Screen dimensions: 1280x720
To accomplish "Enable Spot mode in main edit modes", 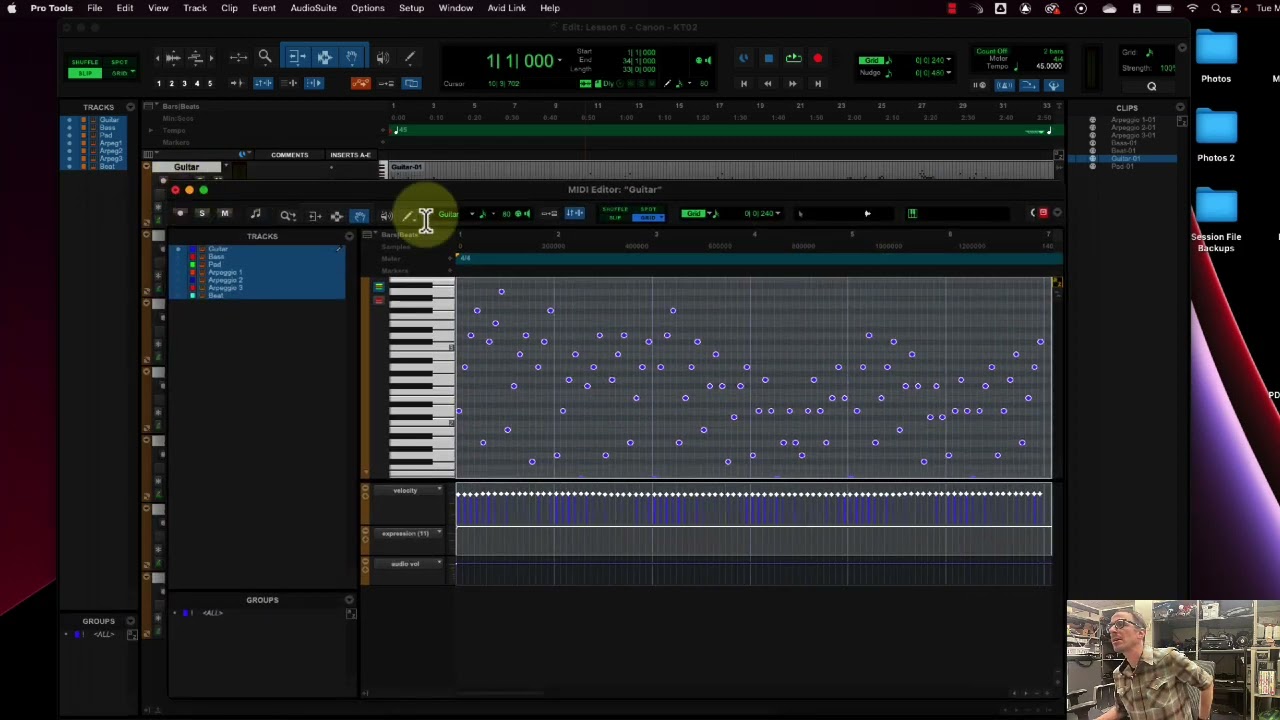I will pos(120,62).
